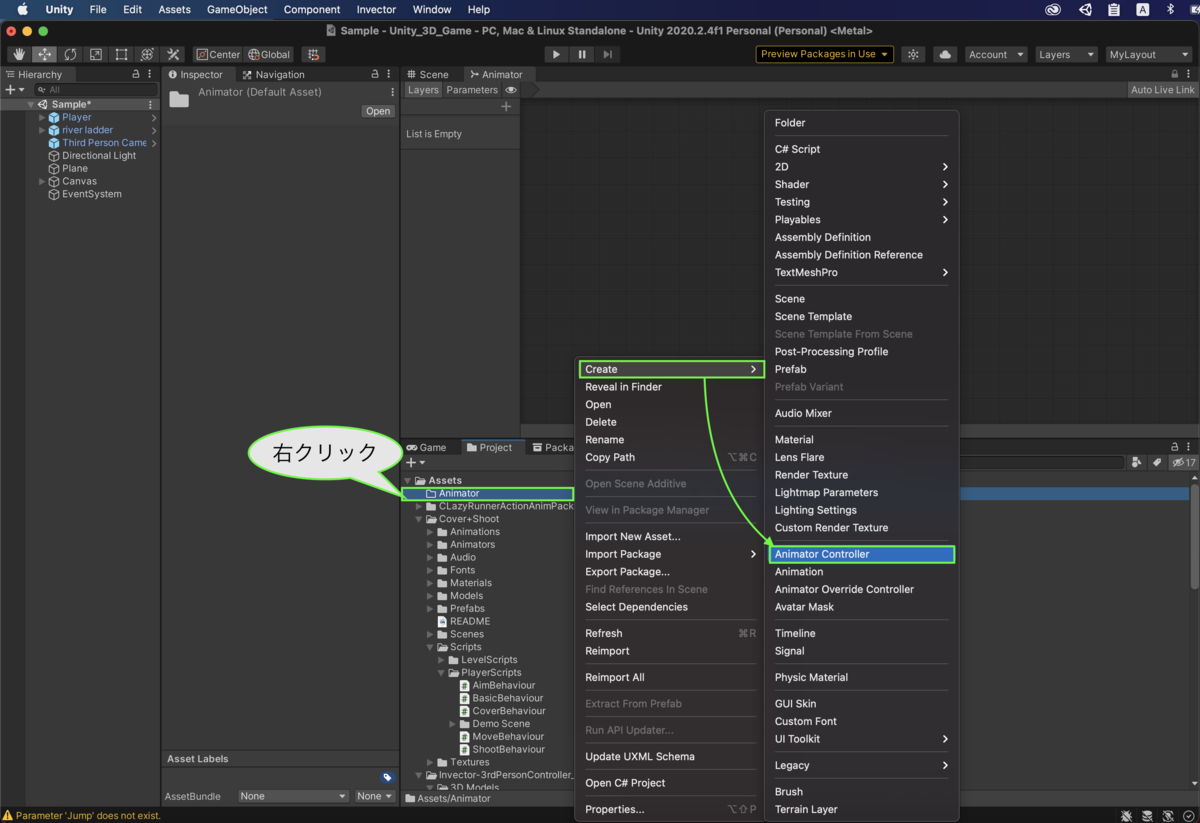This screenshot has width=1200, height=823.
Task: Click the Bluetooth icon in macOS menu bar
Action: coord(1173,9)
